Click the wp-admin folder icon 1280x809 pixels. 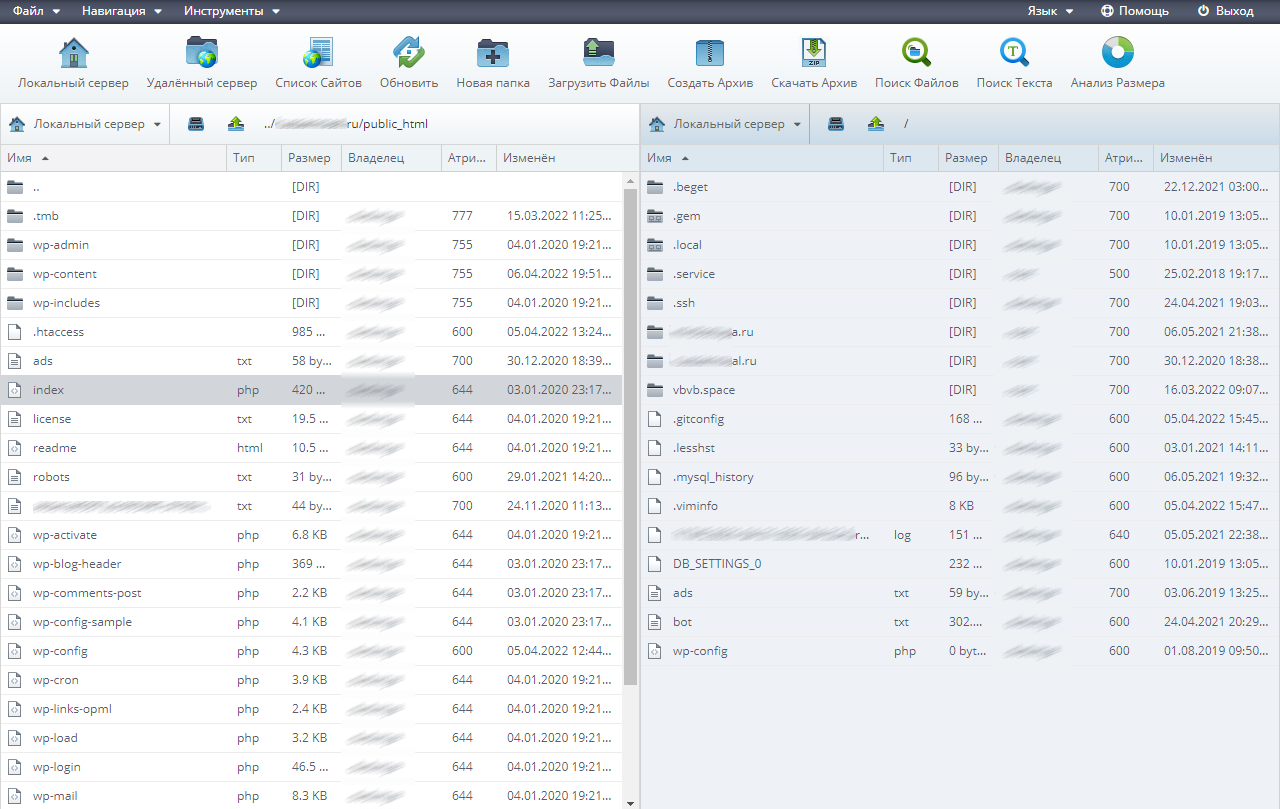tap(15, 245)
